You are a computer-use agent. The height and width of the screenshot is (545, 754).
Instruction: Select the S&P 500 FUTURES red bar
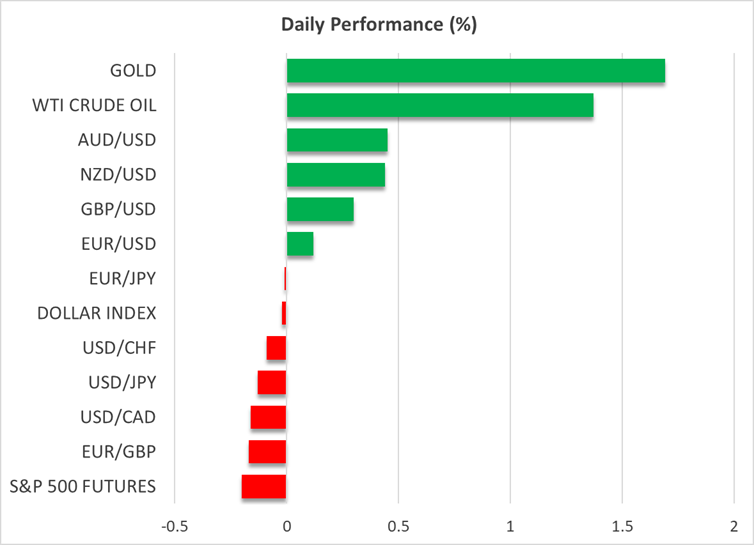point(264,486)
